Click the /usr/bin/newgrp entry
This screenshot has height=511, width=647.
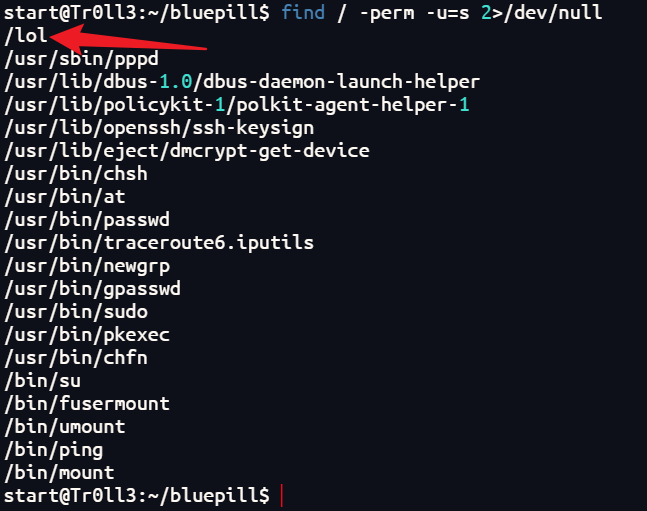click(87, 266)
